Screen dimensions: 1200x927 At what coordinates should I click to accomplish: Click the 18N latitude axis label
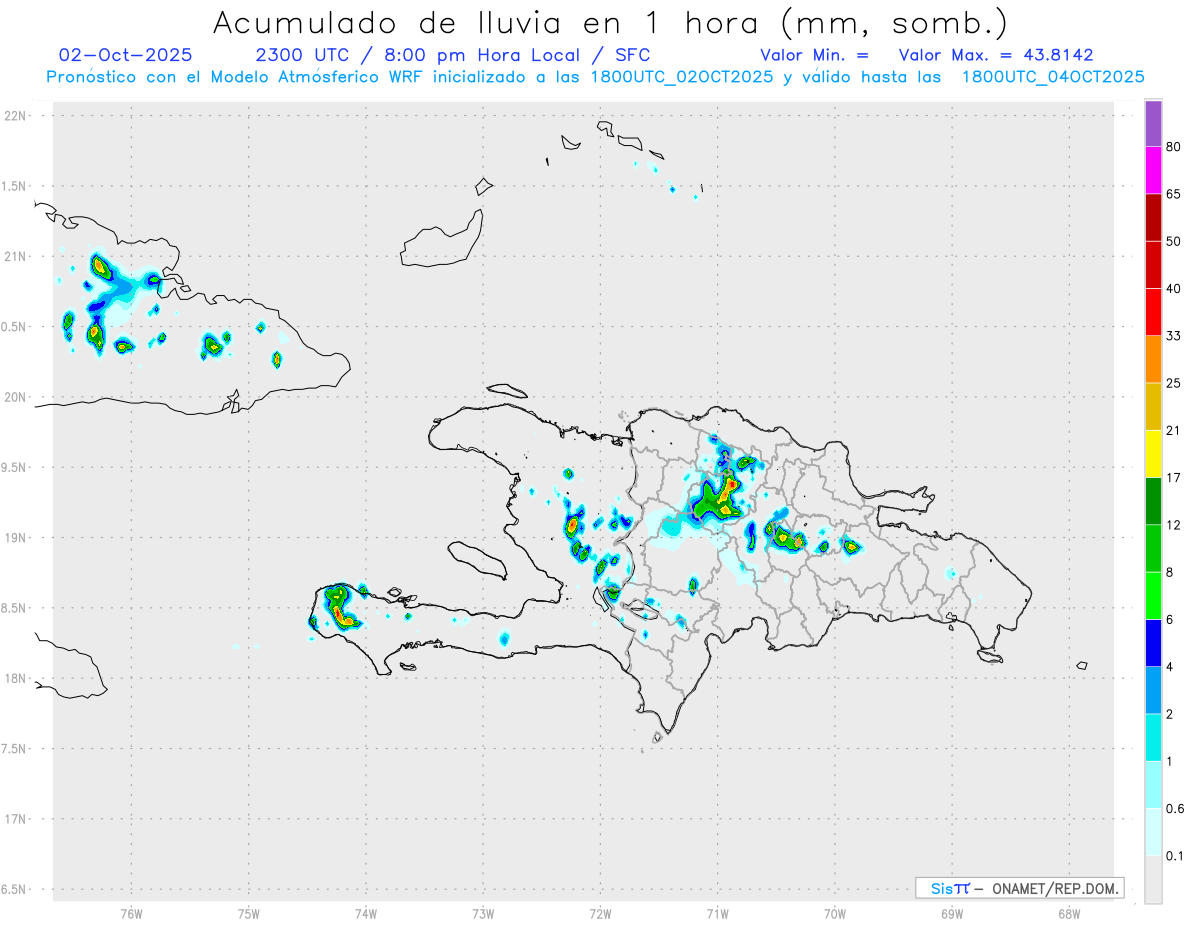point(15,679)
